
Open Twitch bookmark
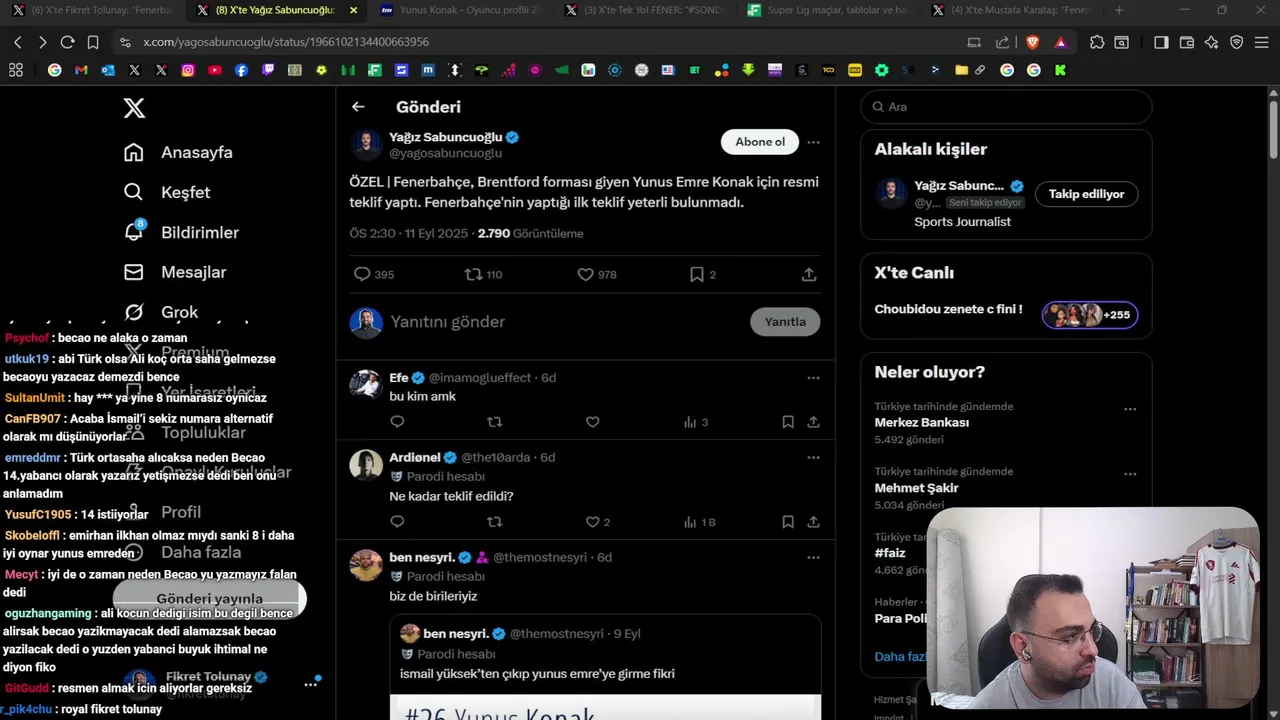[268, 70]
